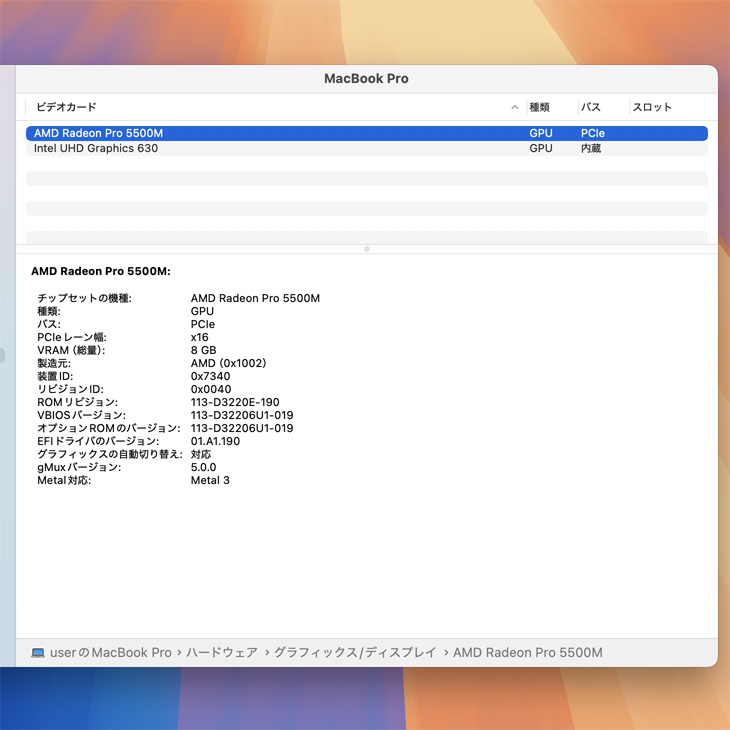Click the VRAM (総量) label
This screenshot has width=730, height=730.
(x=71, y=350)
